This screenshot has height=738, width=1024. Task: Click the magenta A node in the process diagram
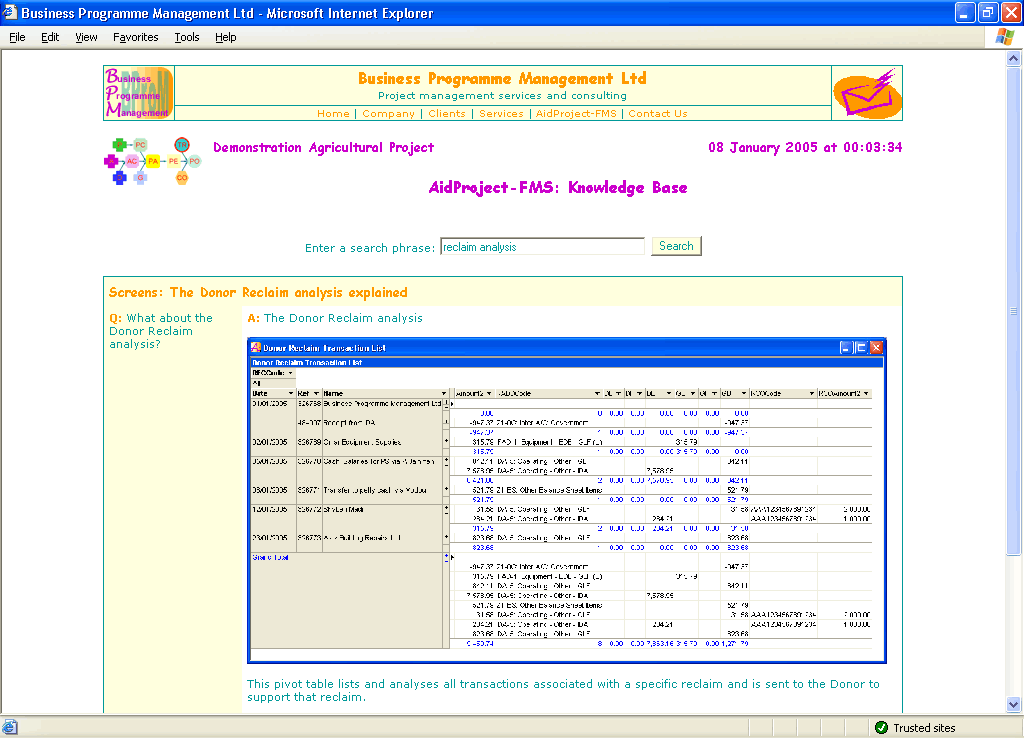111,161
